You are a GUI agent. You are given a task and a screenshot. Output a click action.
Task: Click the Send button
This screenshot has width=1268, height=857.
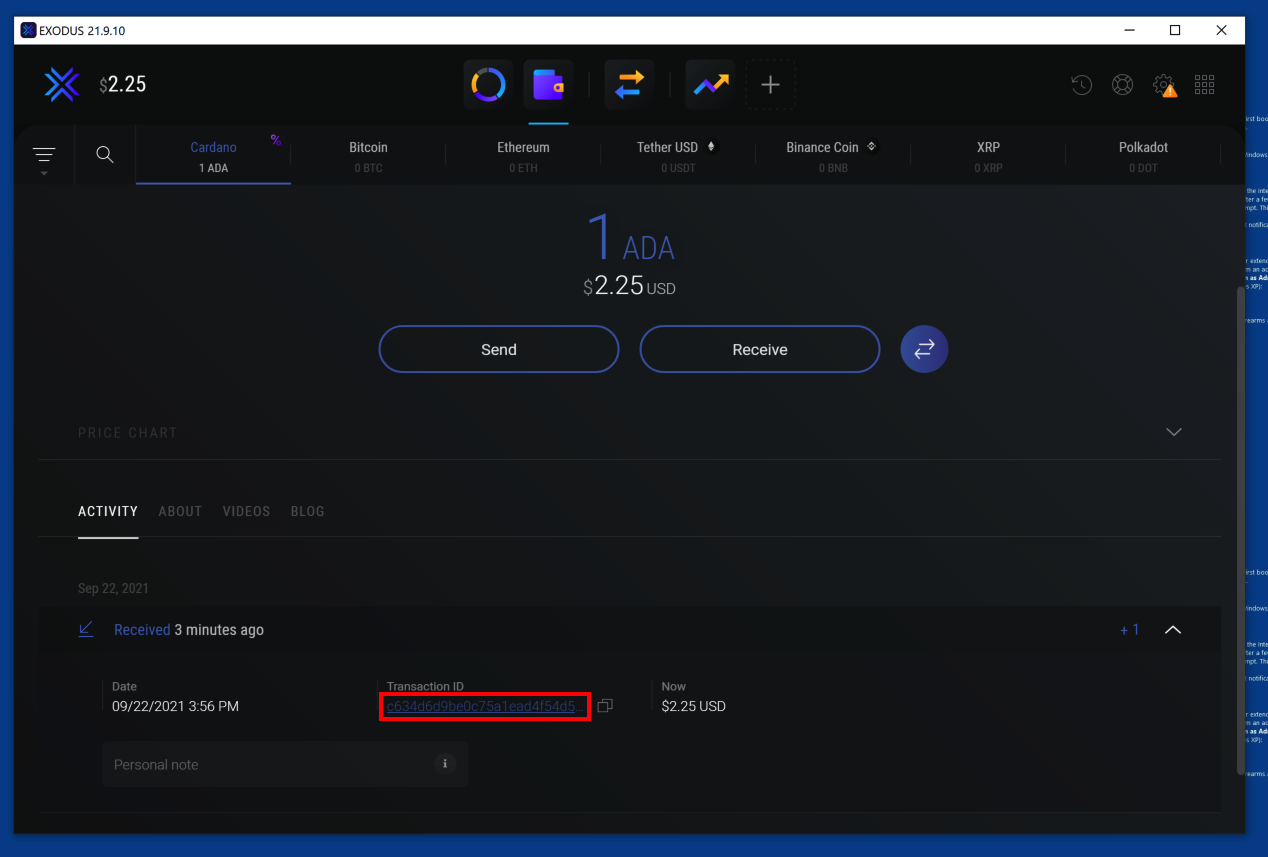(498, 349)
